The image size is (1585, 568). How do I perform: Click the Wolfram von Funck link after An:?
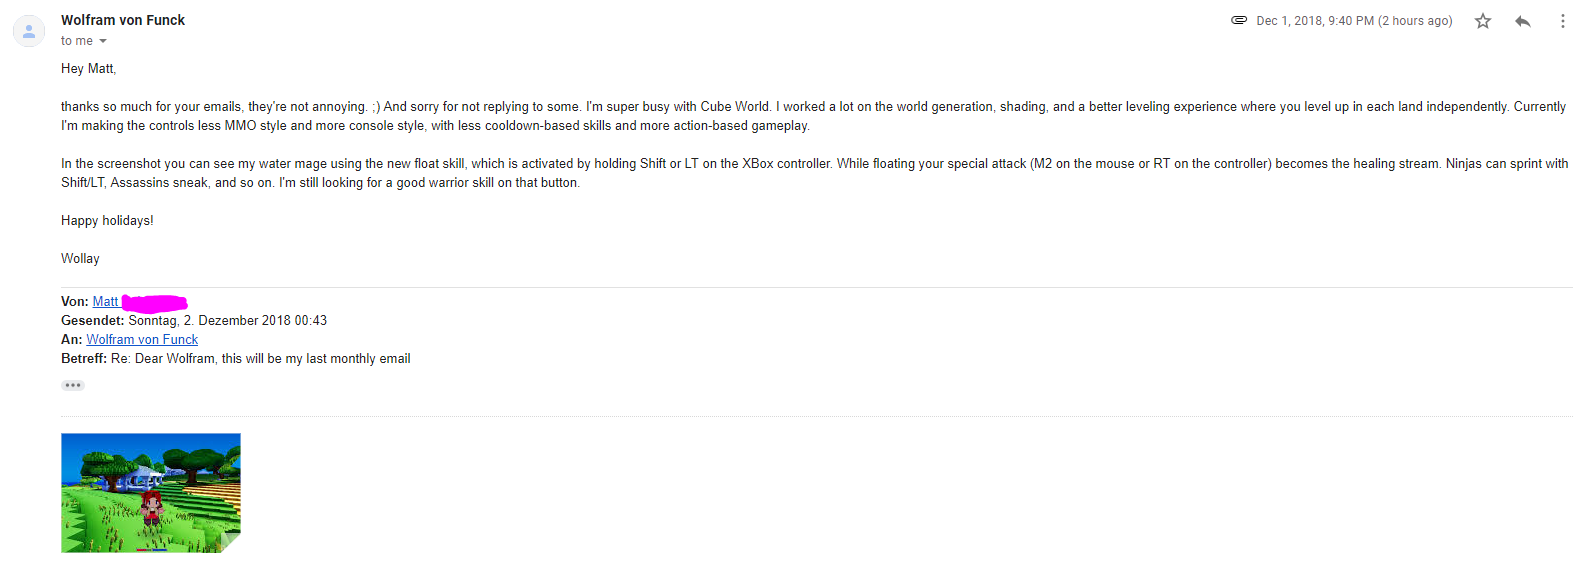(142, 340)
